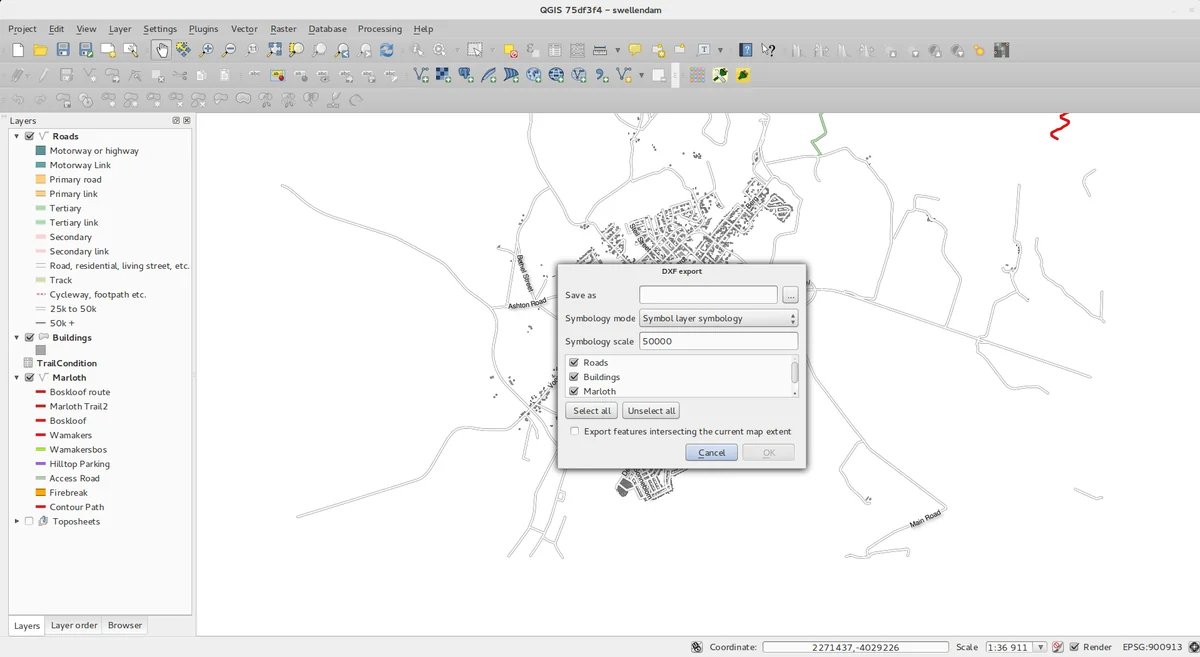Click the Add Raster Layer icon
Screen dimensions: 1200x657
[443, 75]
